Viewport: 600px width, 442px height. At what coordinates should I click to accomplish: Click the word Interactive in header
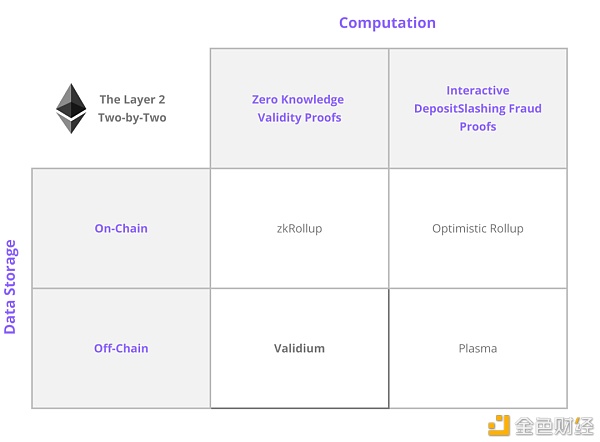coord(478,90)
